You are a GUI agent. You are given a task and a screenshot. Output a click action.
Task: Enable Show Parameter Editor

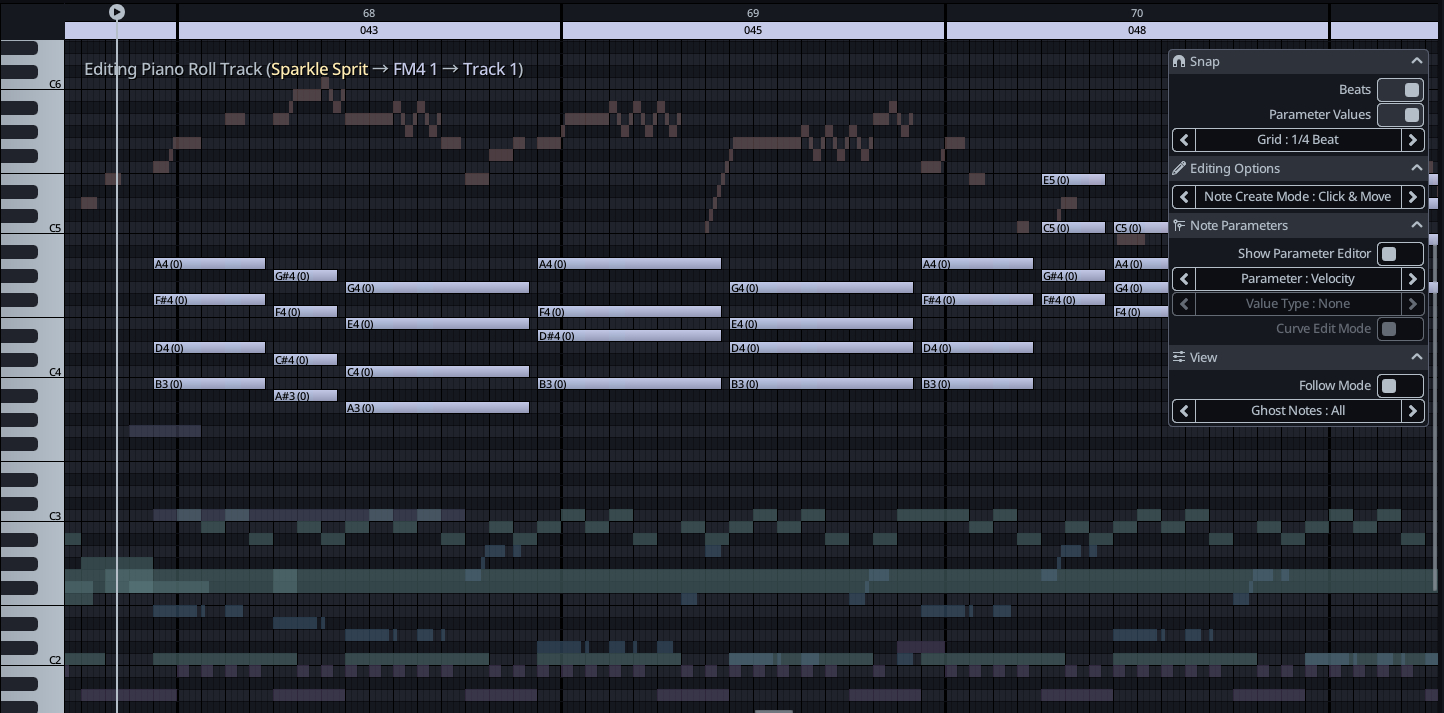[1400, 254]
